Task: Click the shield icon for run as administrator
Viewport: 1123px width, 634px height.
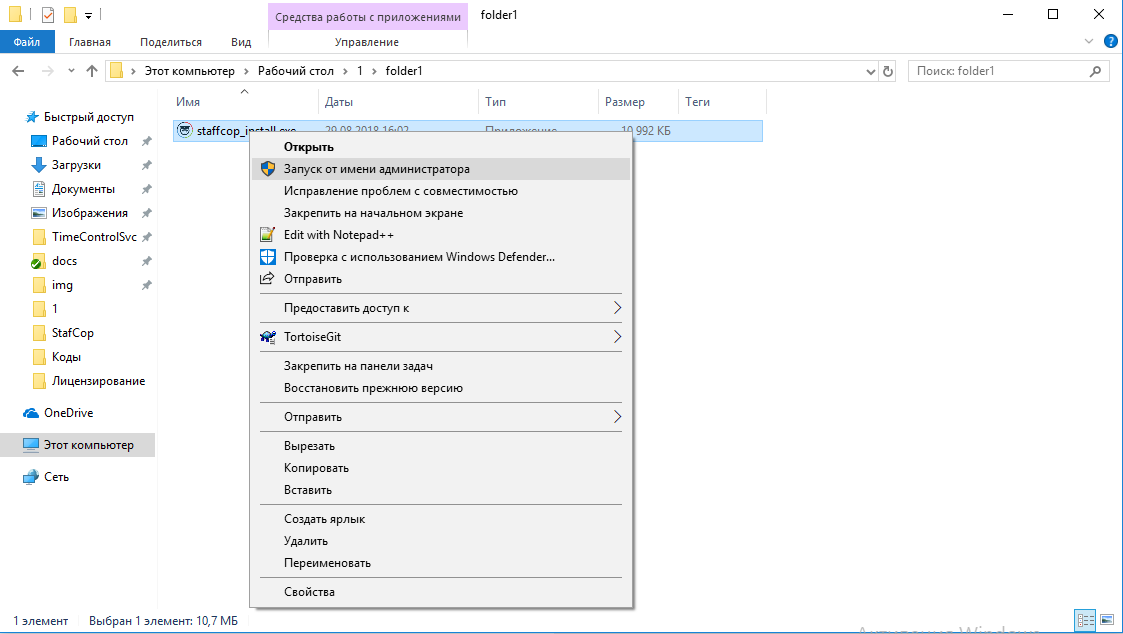Action: click(268, 169)
